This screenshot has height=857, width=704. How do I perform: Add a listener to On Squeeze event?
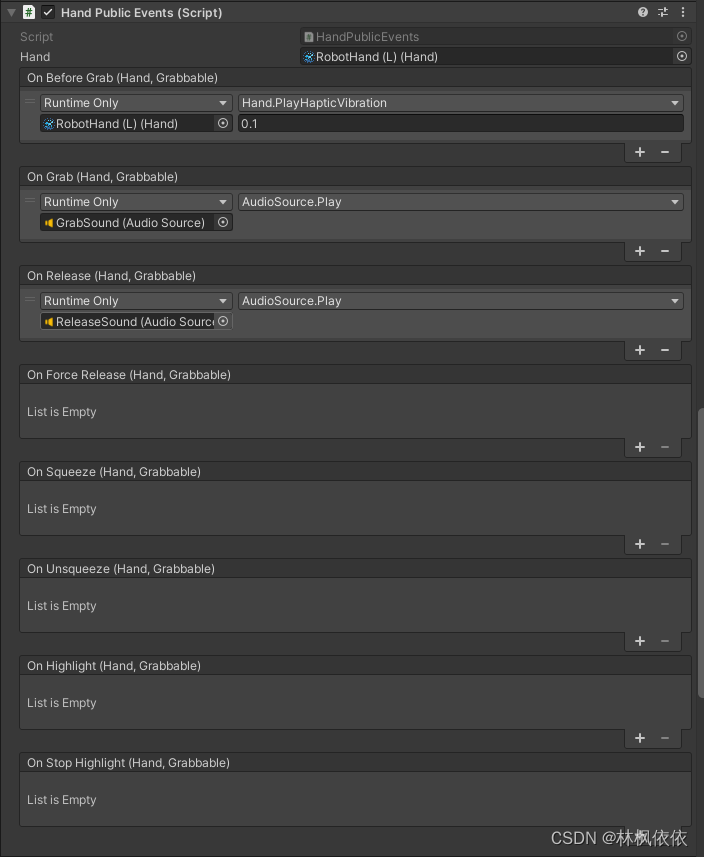coord(640,544)
